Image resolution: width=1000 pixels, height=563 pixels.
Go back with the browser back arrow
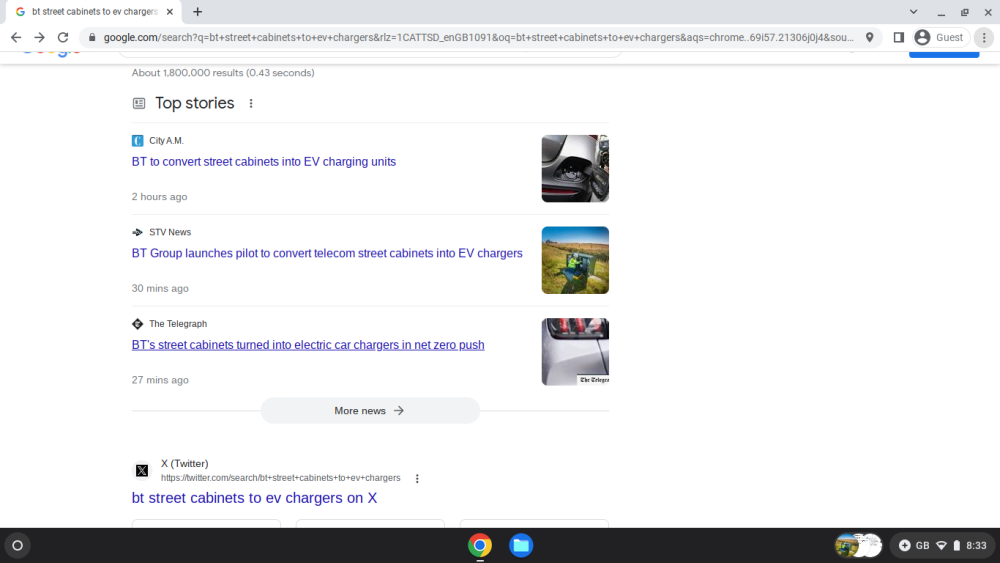coord(16,38)
